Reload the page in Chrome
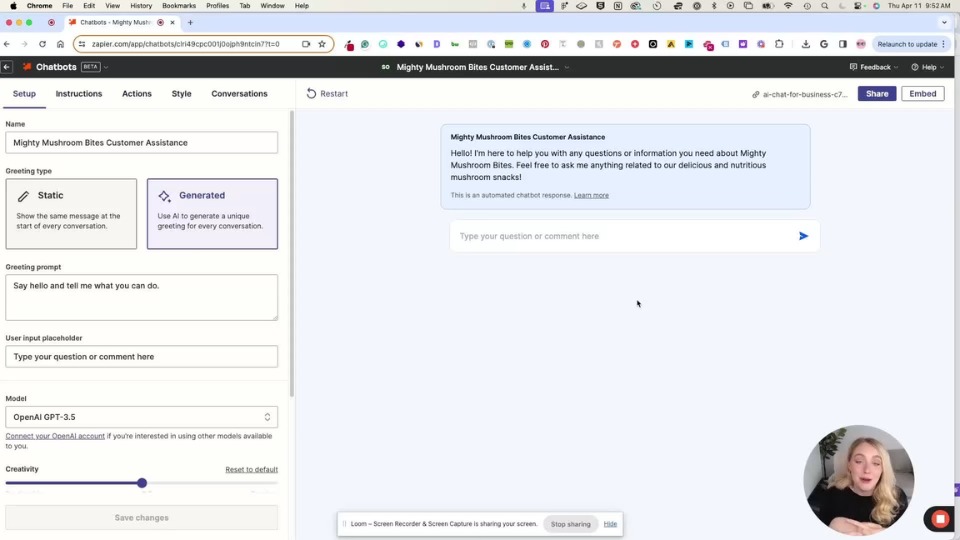This screenshot has width=960, height=540. pos(42,44)
